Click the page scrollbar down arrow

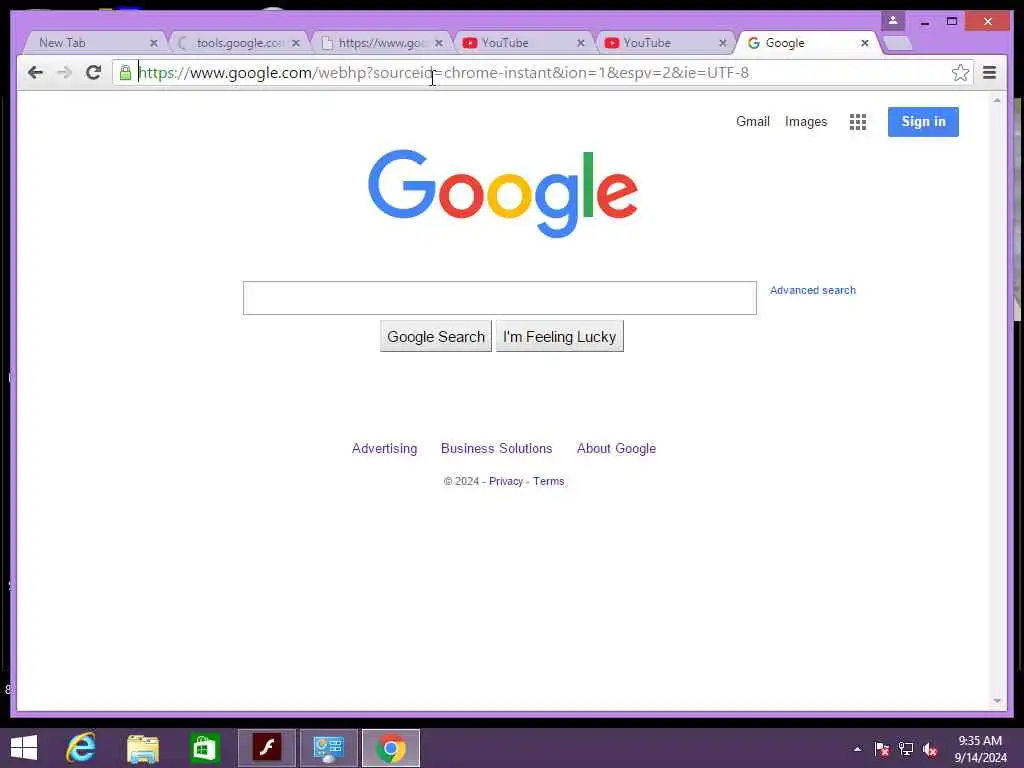pyautogui.click(x=997, y=701)
